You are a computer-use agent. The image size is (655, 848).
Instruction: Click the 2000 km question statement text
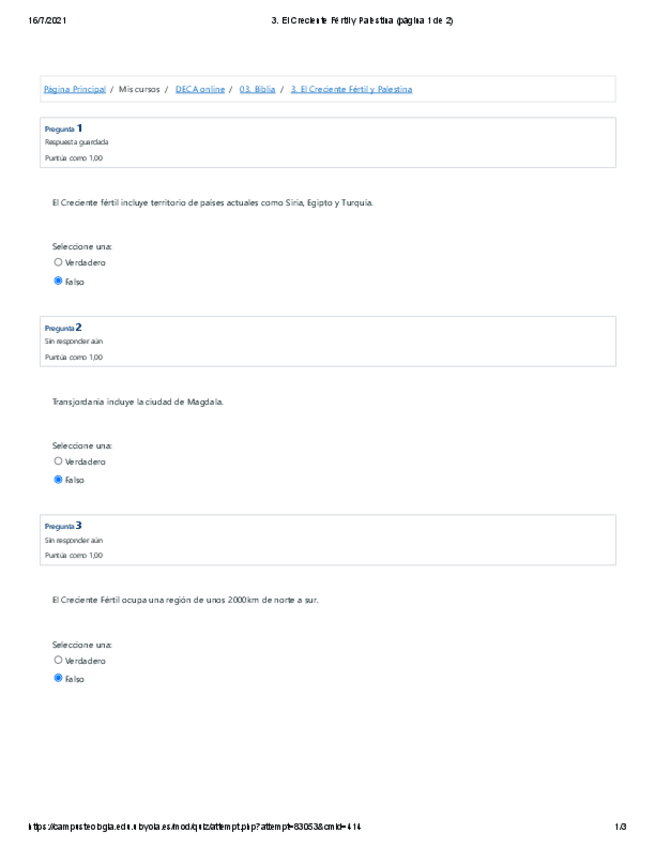click(x=185, y=600)
